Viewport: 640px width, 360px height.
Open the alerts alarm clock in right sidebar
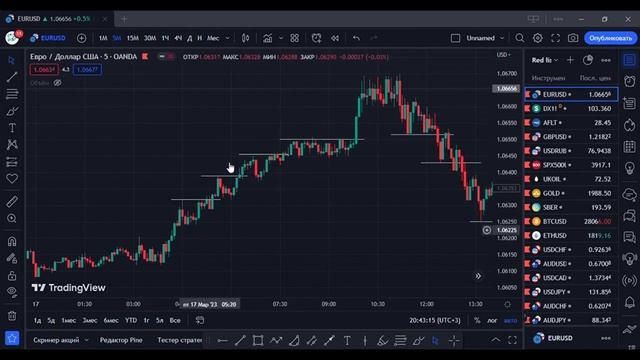coord(630,81)
